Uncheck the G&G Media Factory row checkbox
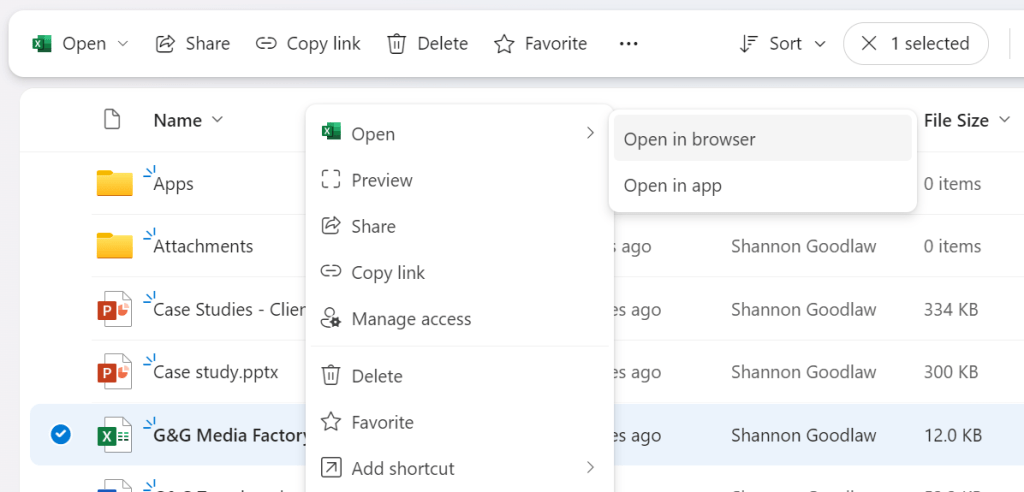 pos(61,434)
